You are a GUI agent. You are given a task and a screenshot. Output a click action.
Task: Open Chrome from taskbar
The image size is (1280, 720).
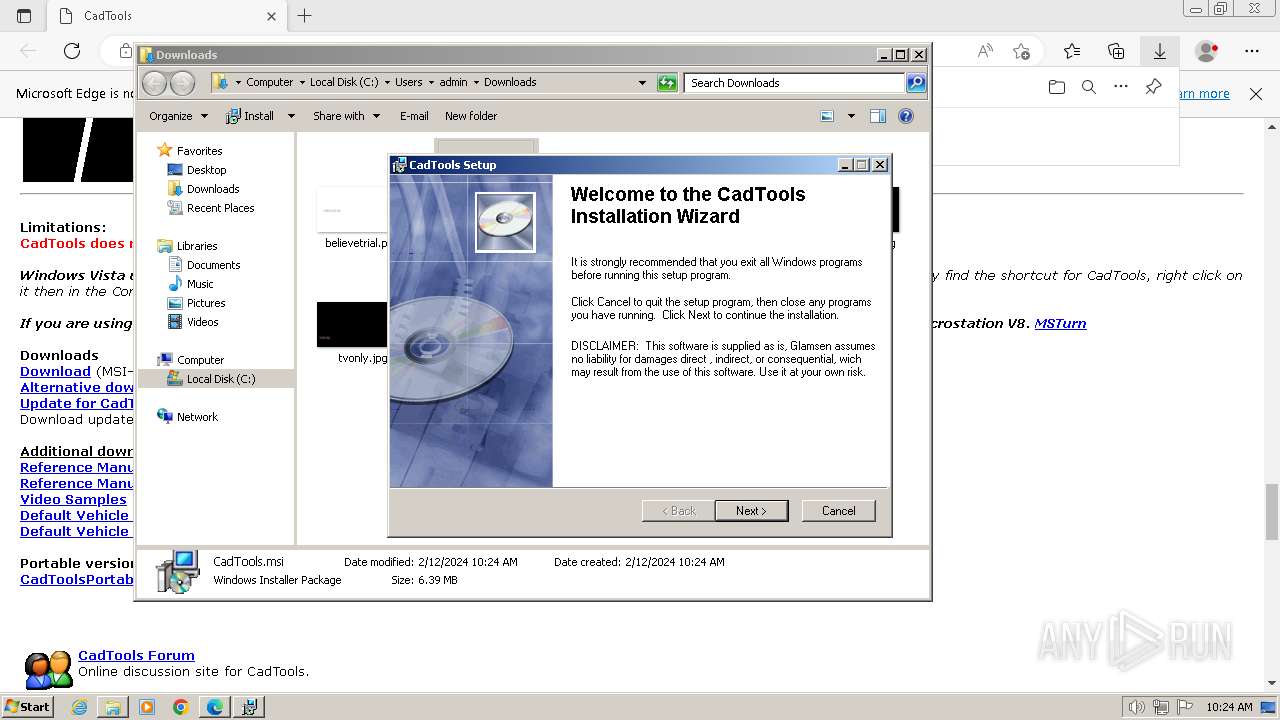click(180, 707)
